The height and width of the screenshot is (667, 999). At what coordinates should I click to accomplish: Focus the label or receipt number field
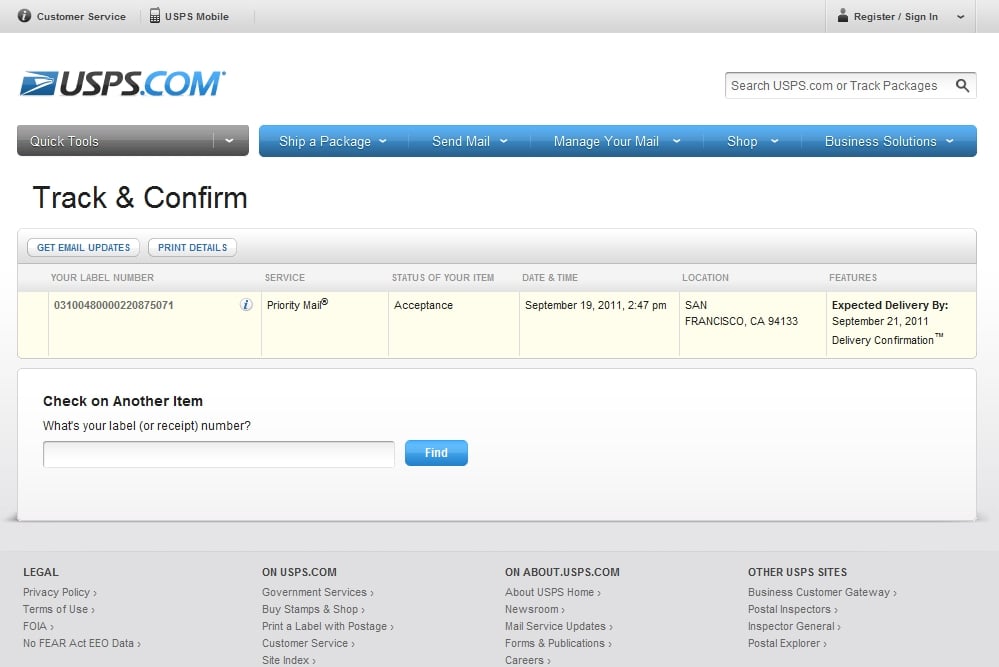[x=218, y=454]
